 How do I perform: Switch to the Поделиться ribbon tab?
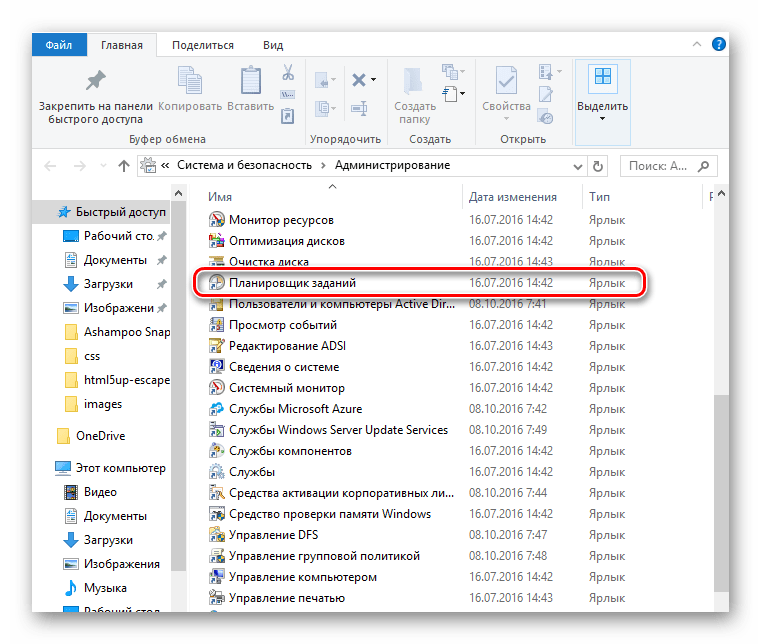[203, 45]
